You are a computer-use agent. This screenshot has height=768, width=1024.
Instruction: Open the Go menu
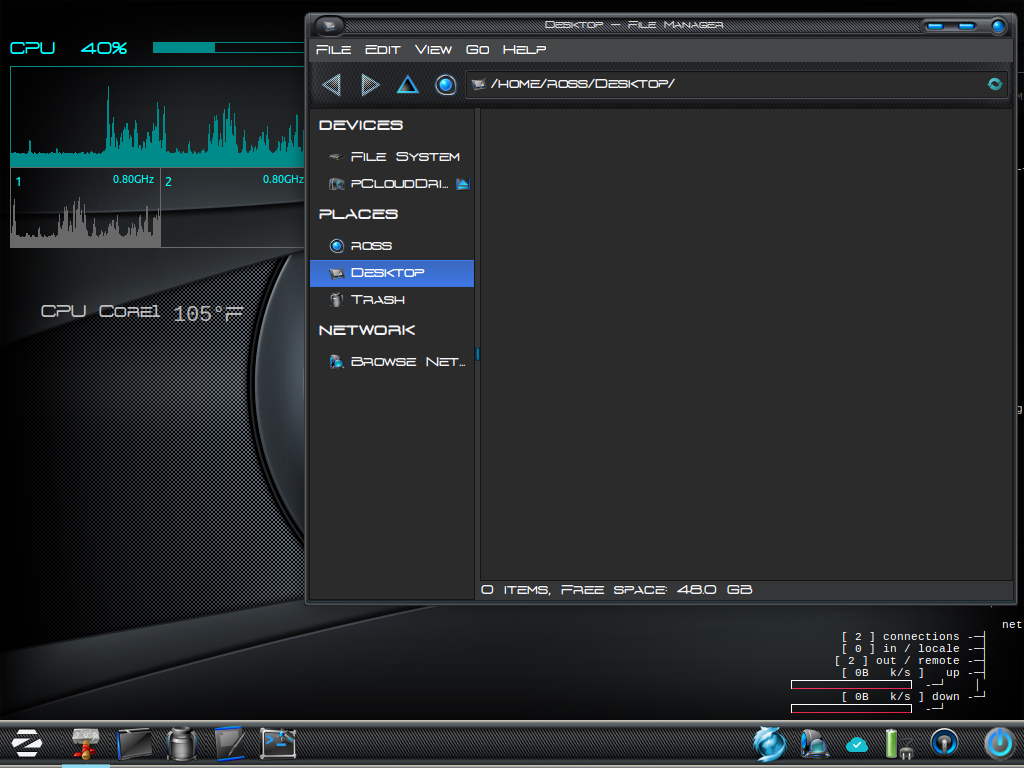(x=477, y=49)
